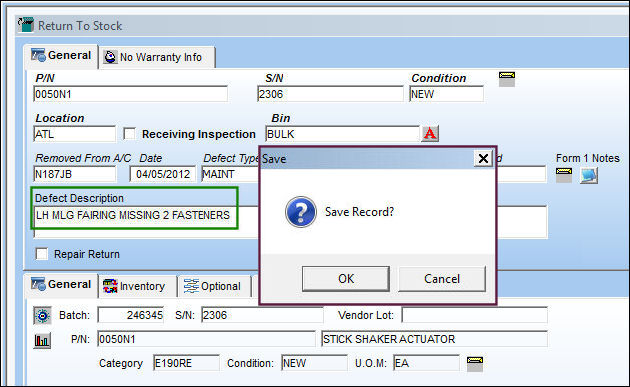630x387 pixels.
Task: Click the U.O.M field showing EA
Action: 426,363
